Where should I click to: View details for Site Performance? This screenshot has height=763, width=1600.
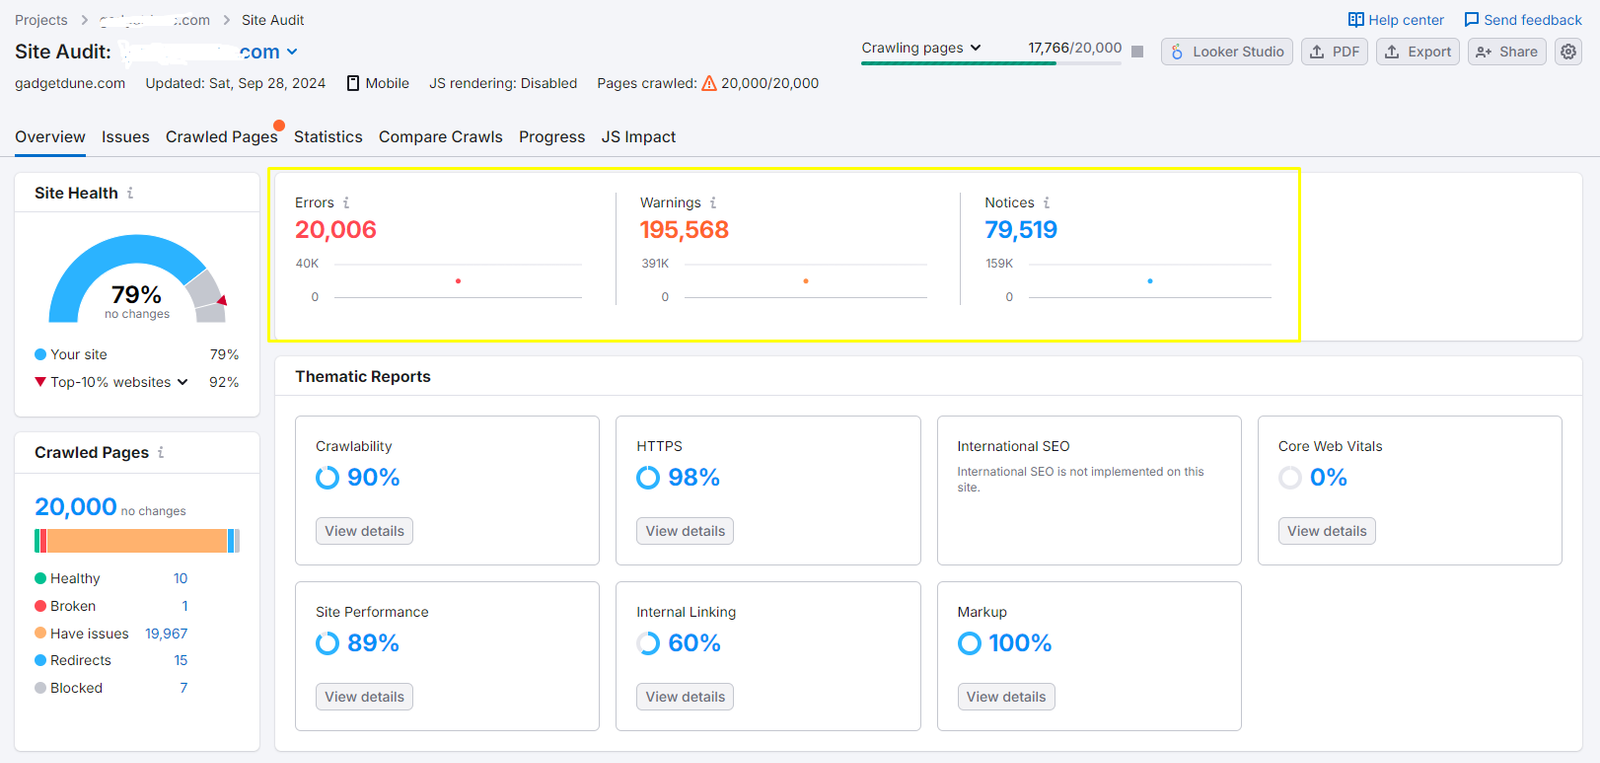pyautogui.click(x=364, y=697)
